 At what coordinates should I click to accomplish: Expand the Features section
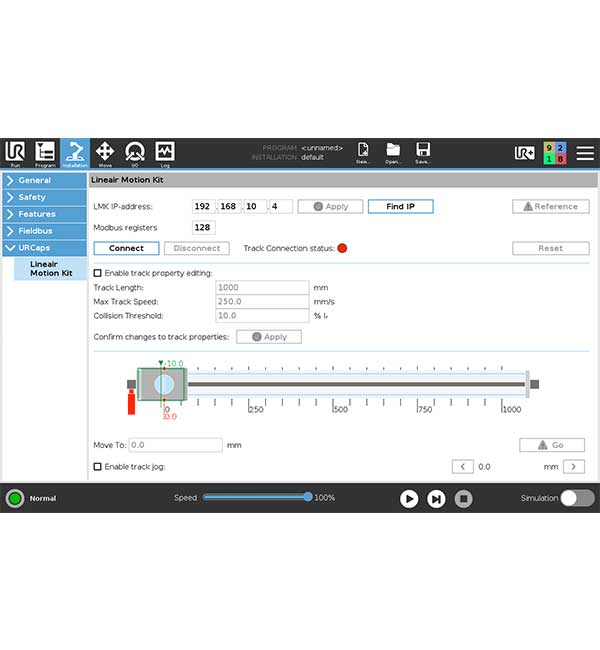(45, 214)
